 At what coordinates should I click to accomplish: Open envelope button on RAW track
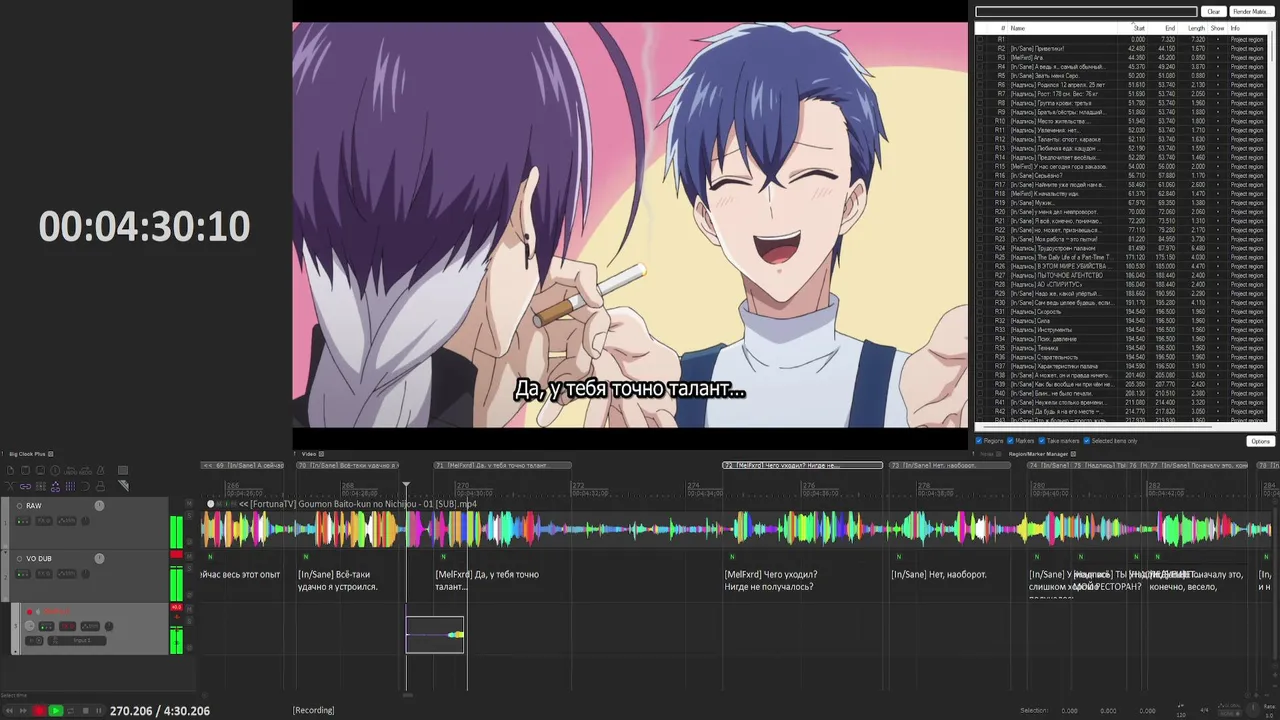click(67, 521)
